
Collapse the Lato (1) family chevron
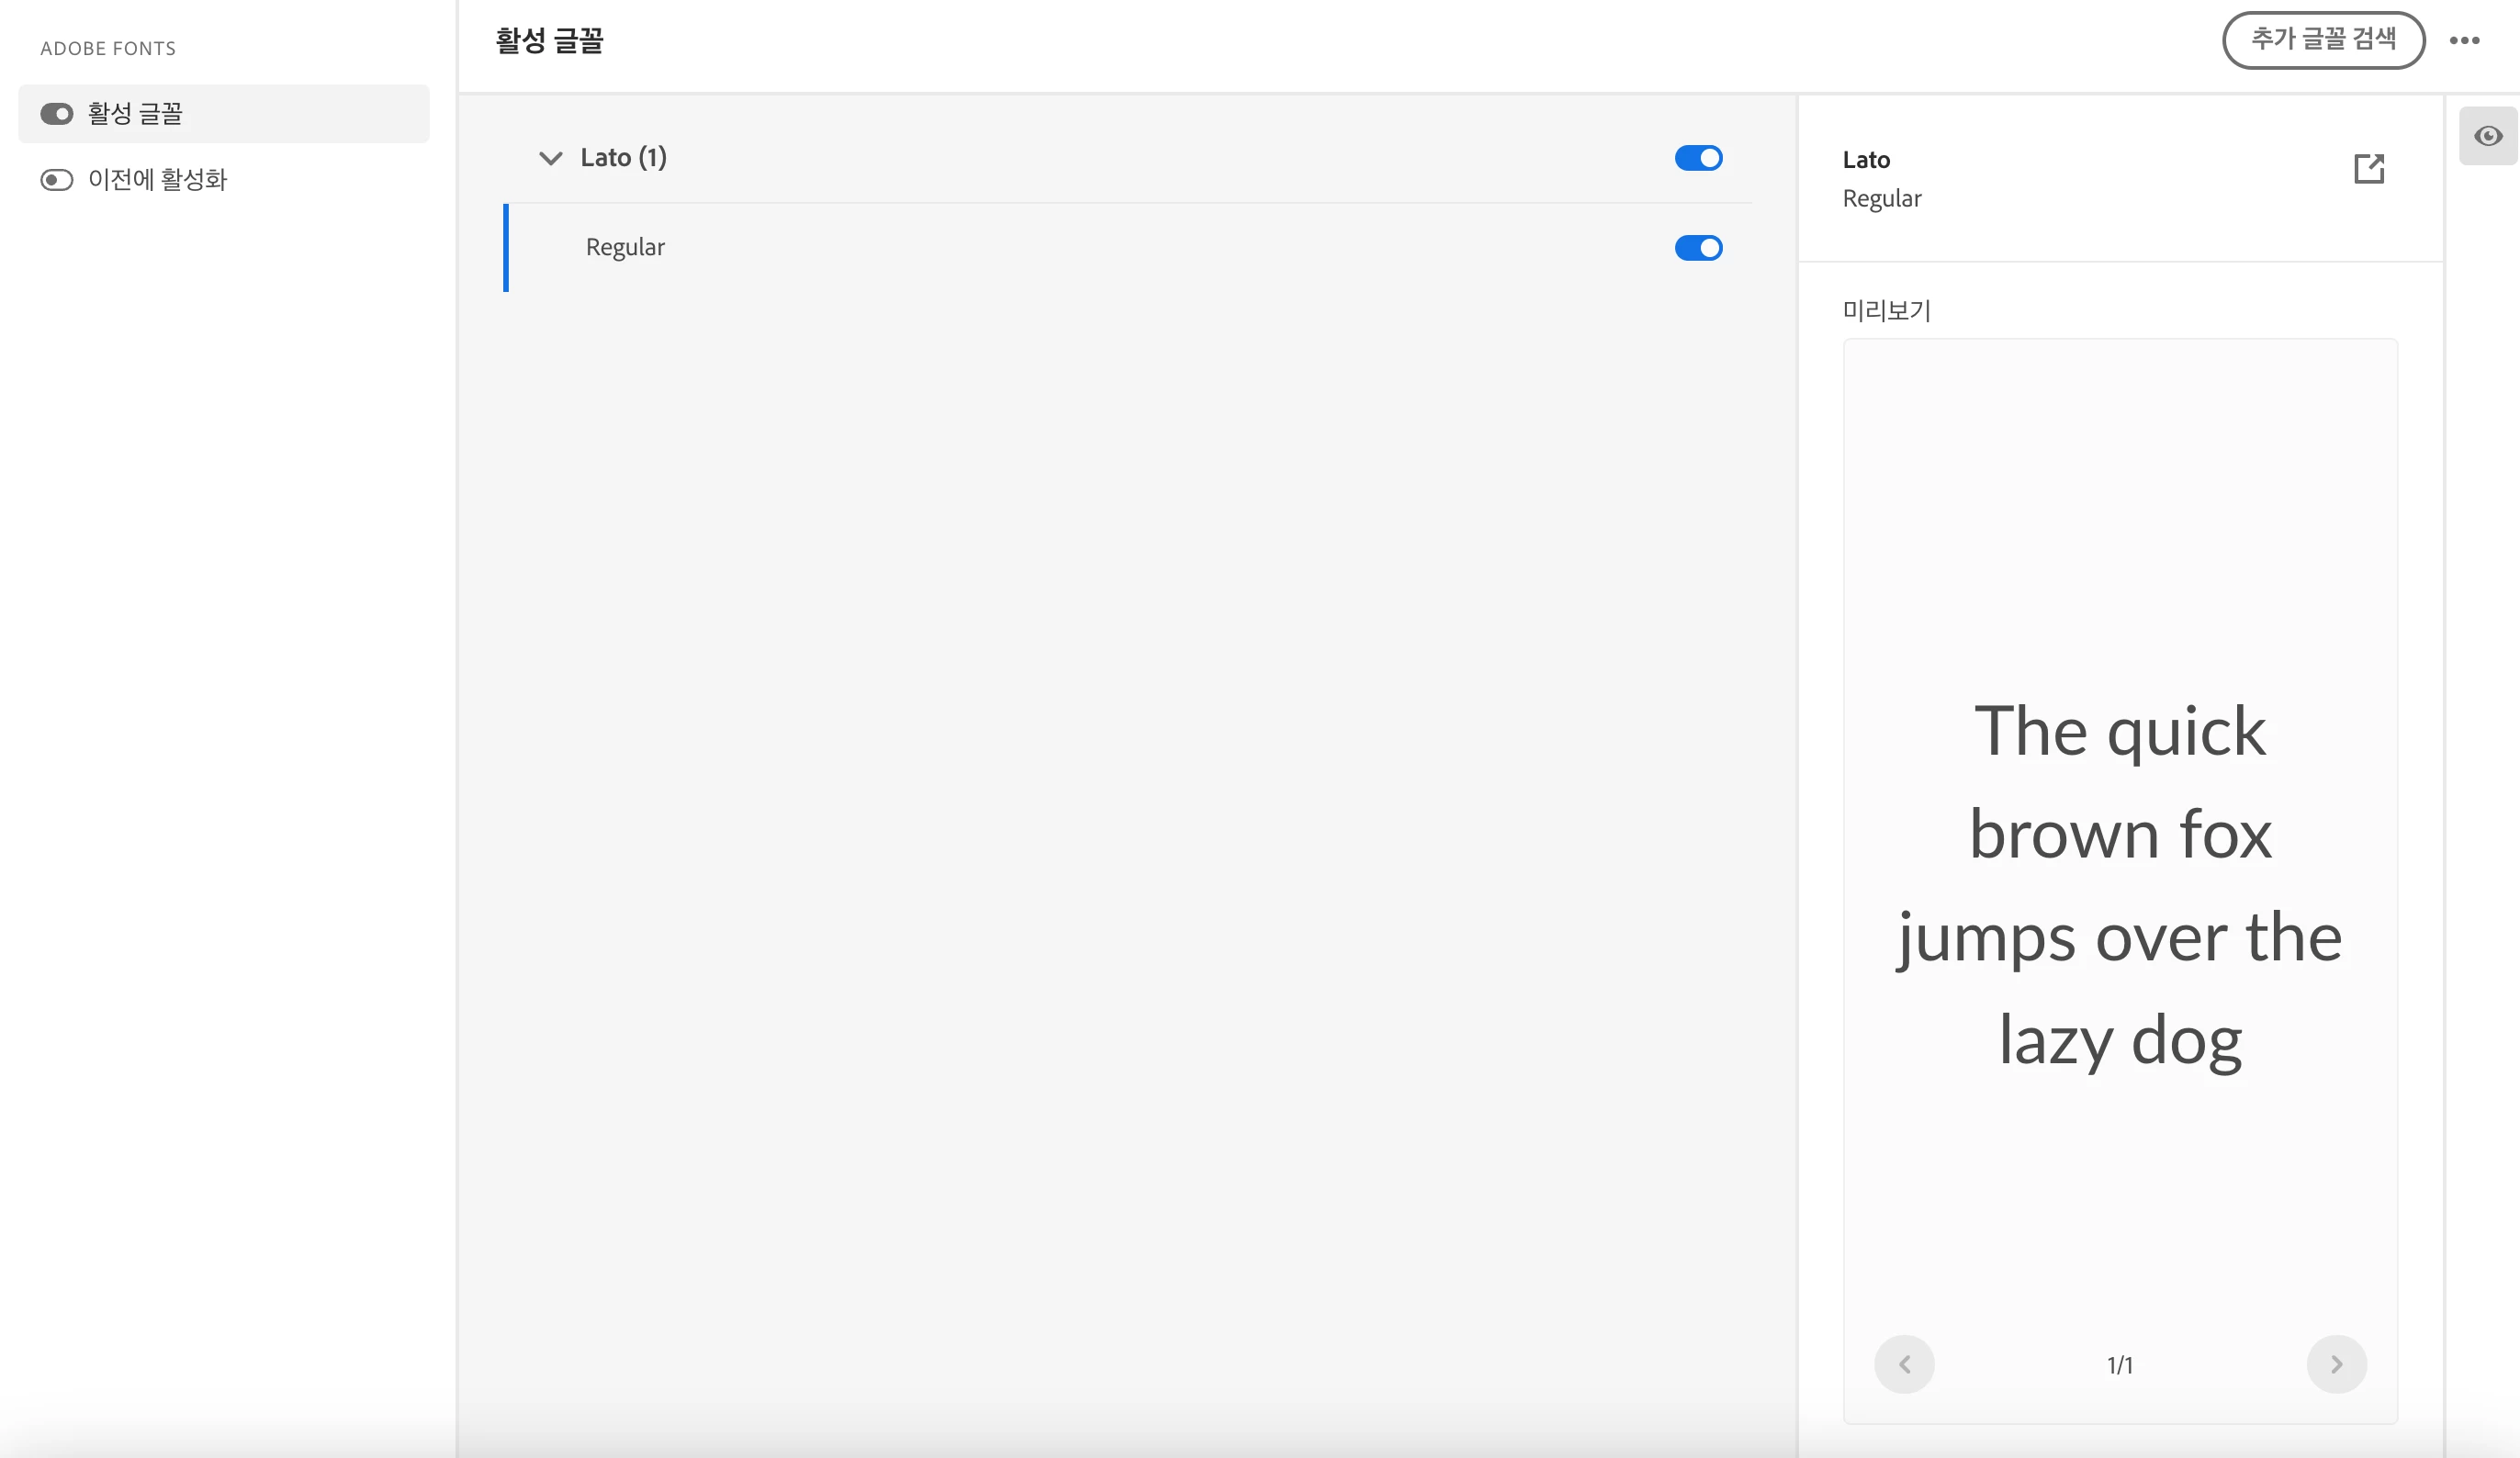coord(550,158)
